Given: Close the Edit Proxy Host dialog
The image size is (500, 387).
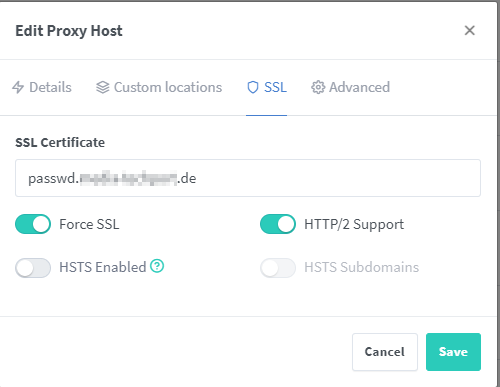Looking at the screenshot, I should [469, 30].
